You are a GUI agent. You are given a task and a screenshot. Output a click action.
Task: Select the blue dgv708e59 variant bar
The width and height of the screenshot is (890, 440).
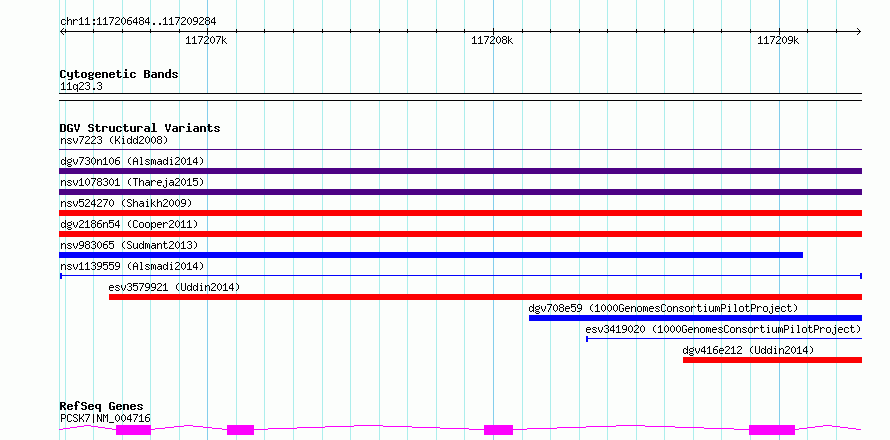pyautogui.click(x=695, y=318)
